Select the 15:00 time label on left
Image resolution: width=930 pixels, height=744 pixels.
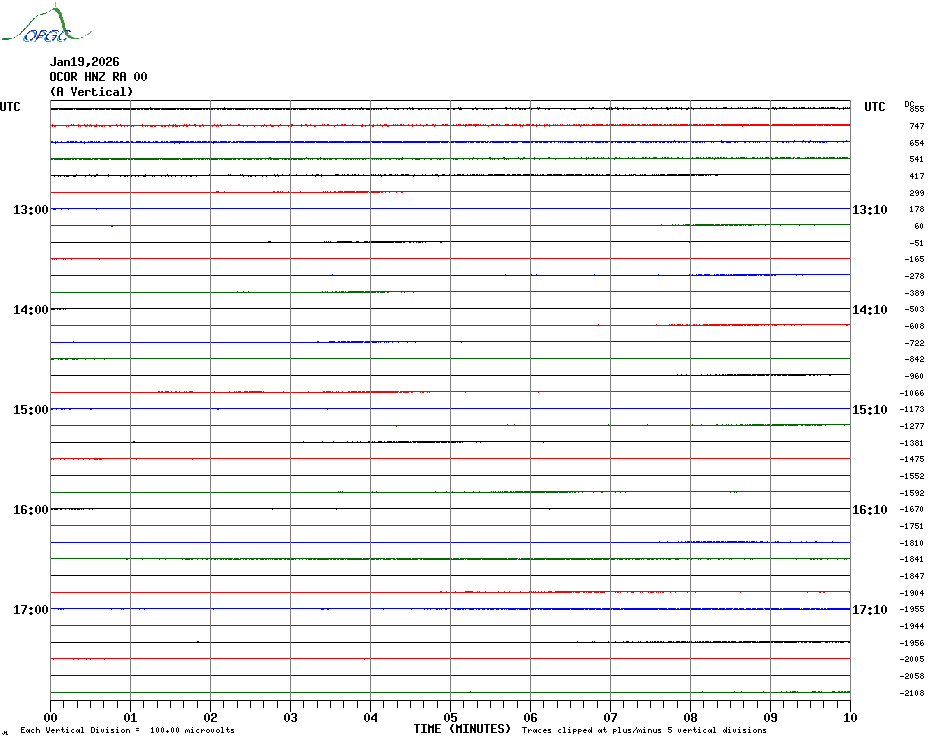coord(31,409)
